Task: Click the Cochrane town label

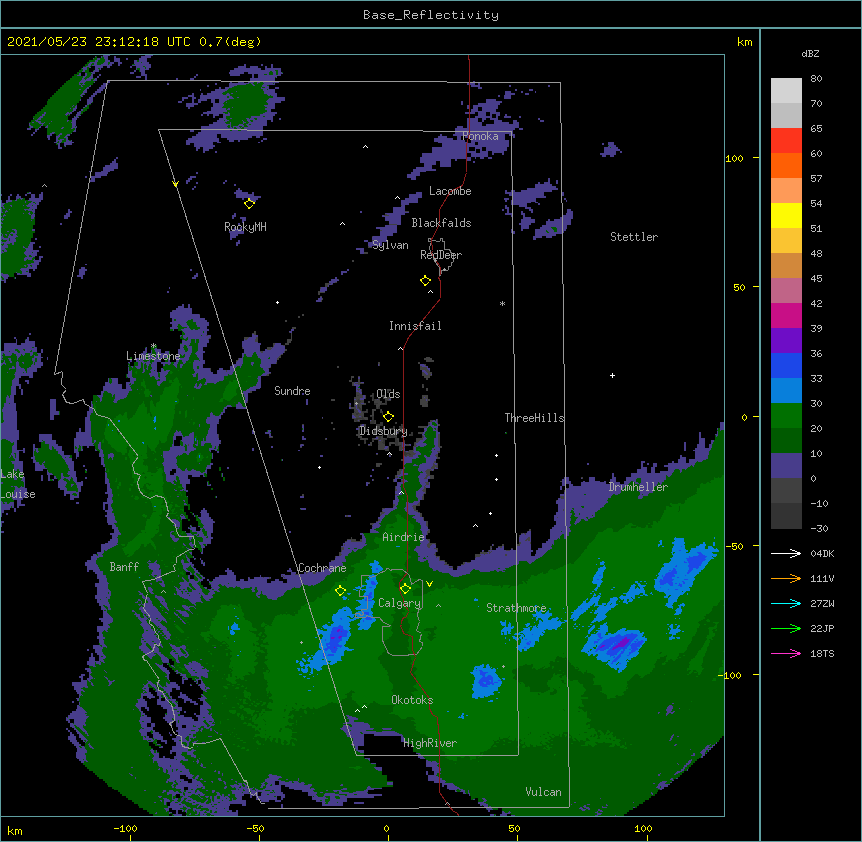Action: (x=322, y=568)
